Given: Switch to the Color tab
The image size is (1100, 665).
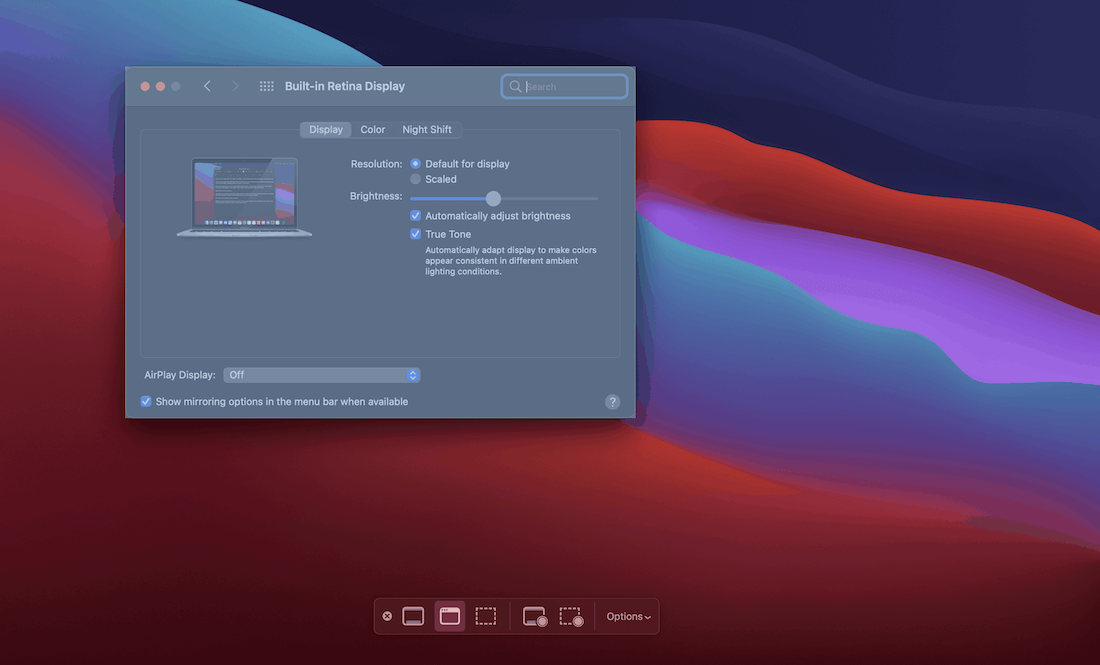Looking at the screenshot, I should [373, 130].
